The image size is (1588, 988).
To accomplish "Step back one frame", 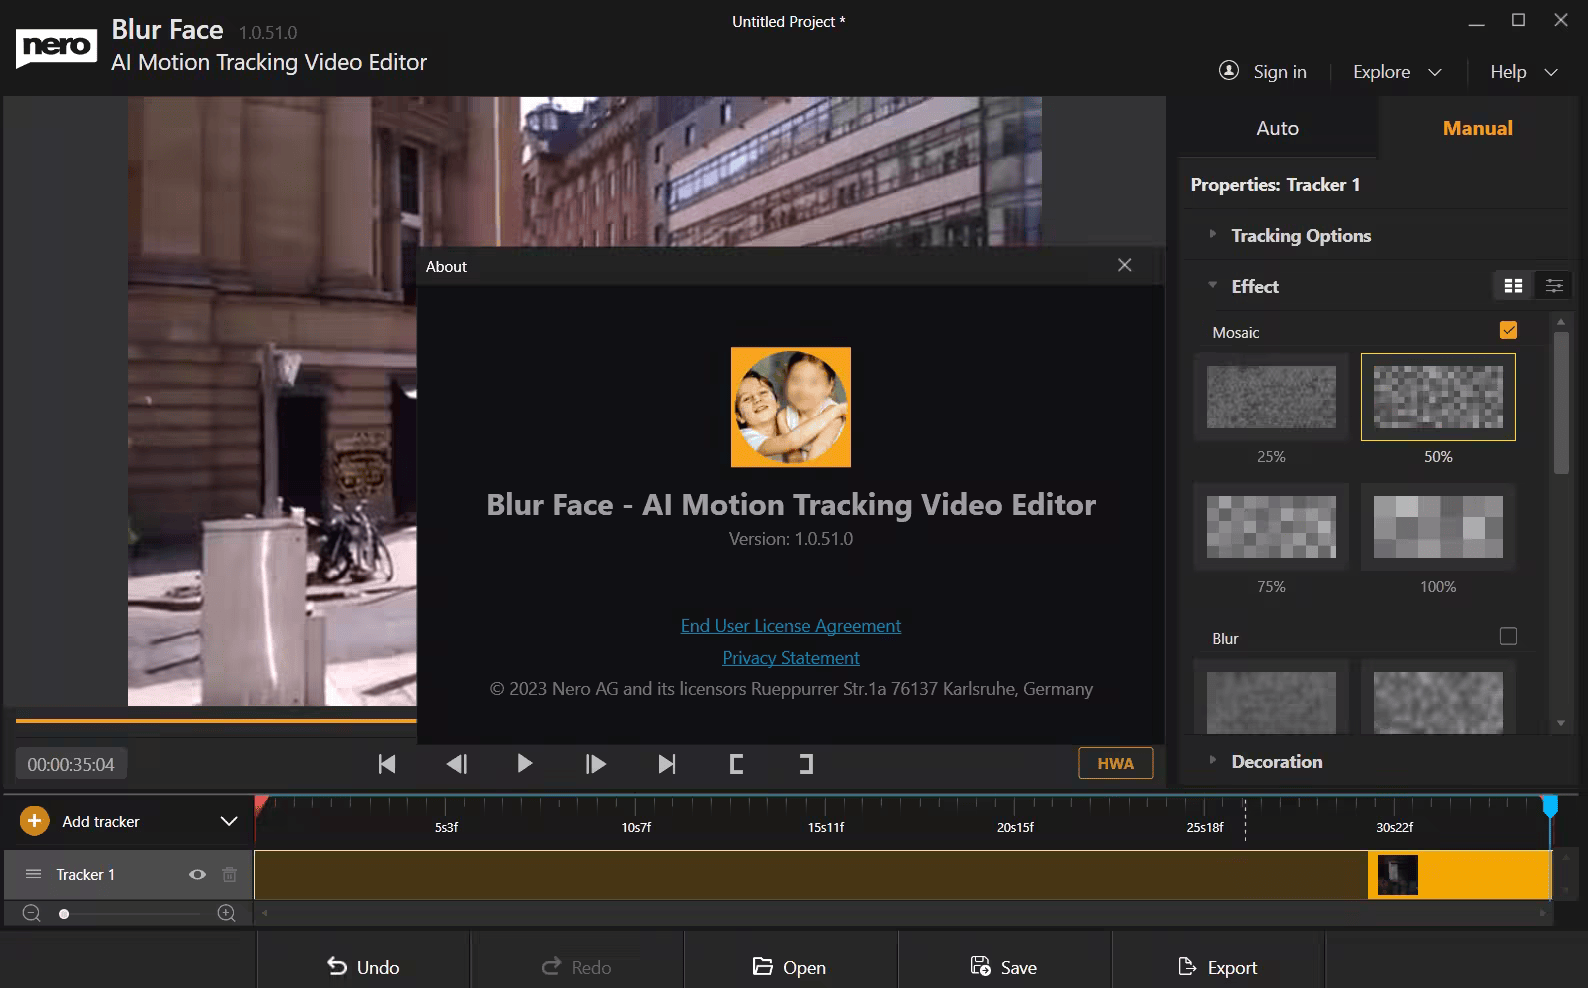I will 456,764.
